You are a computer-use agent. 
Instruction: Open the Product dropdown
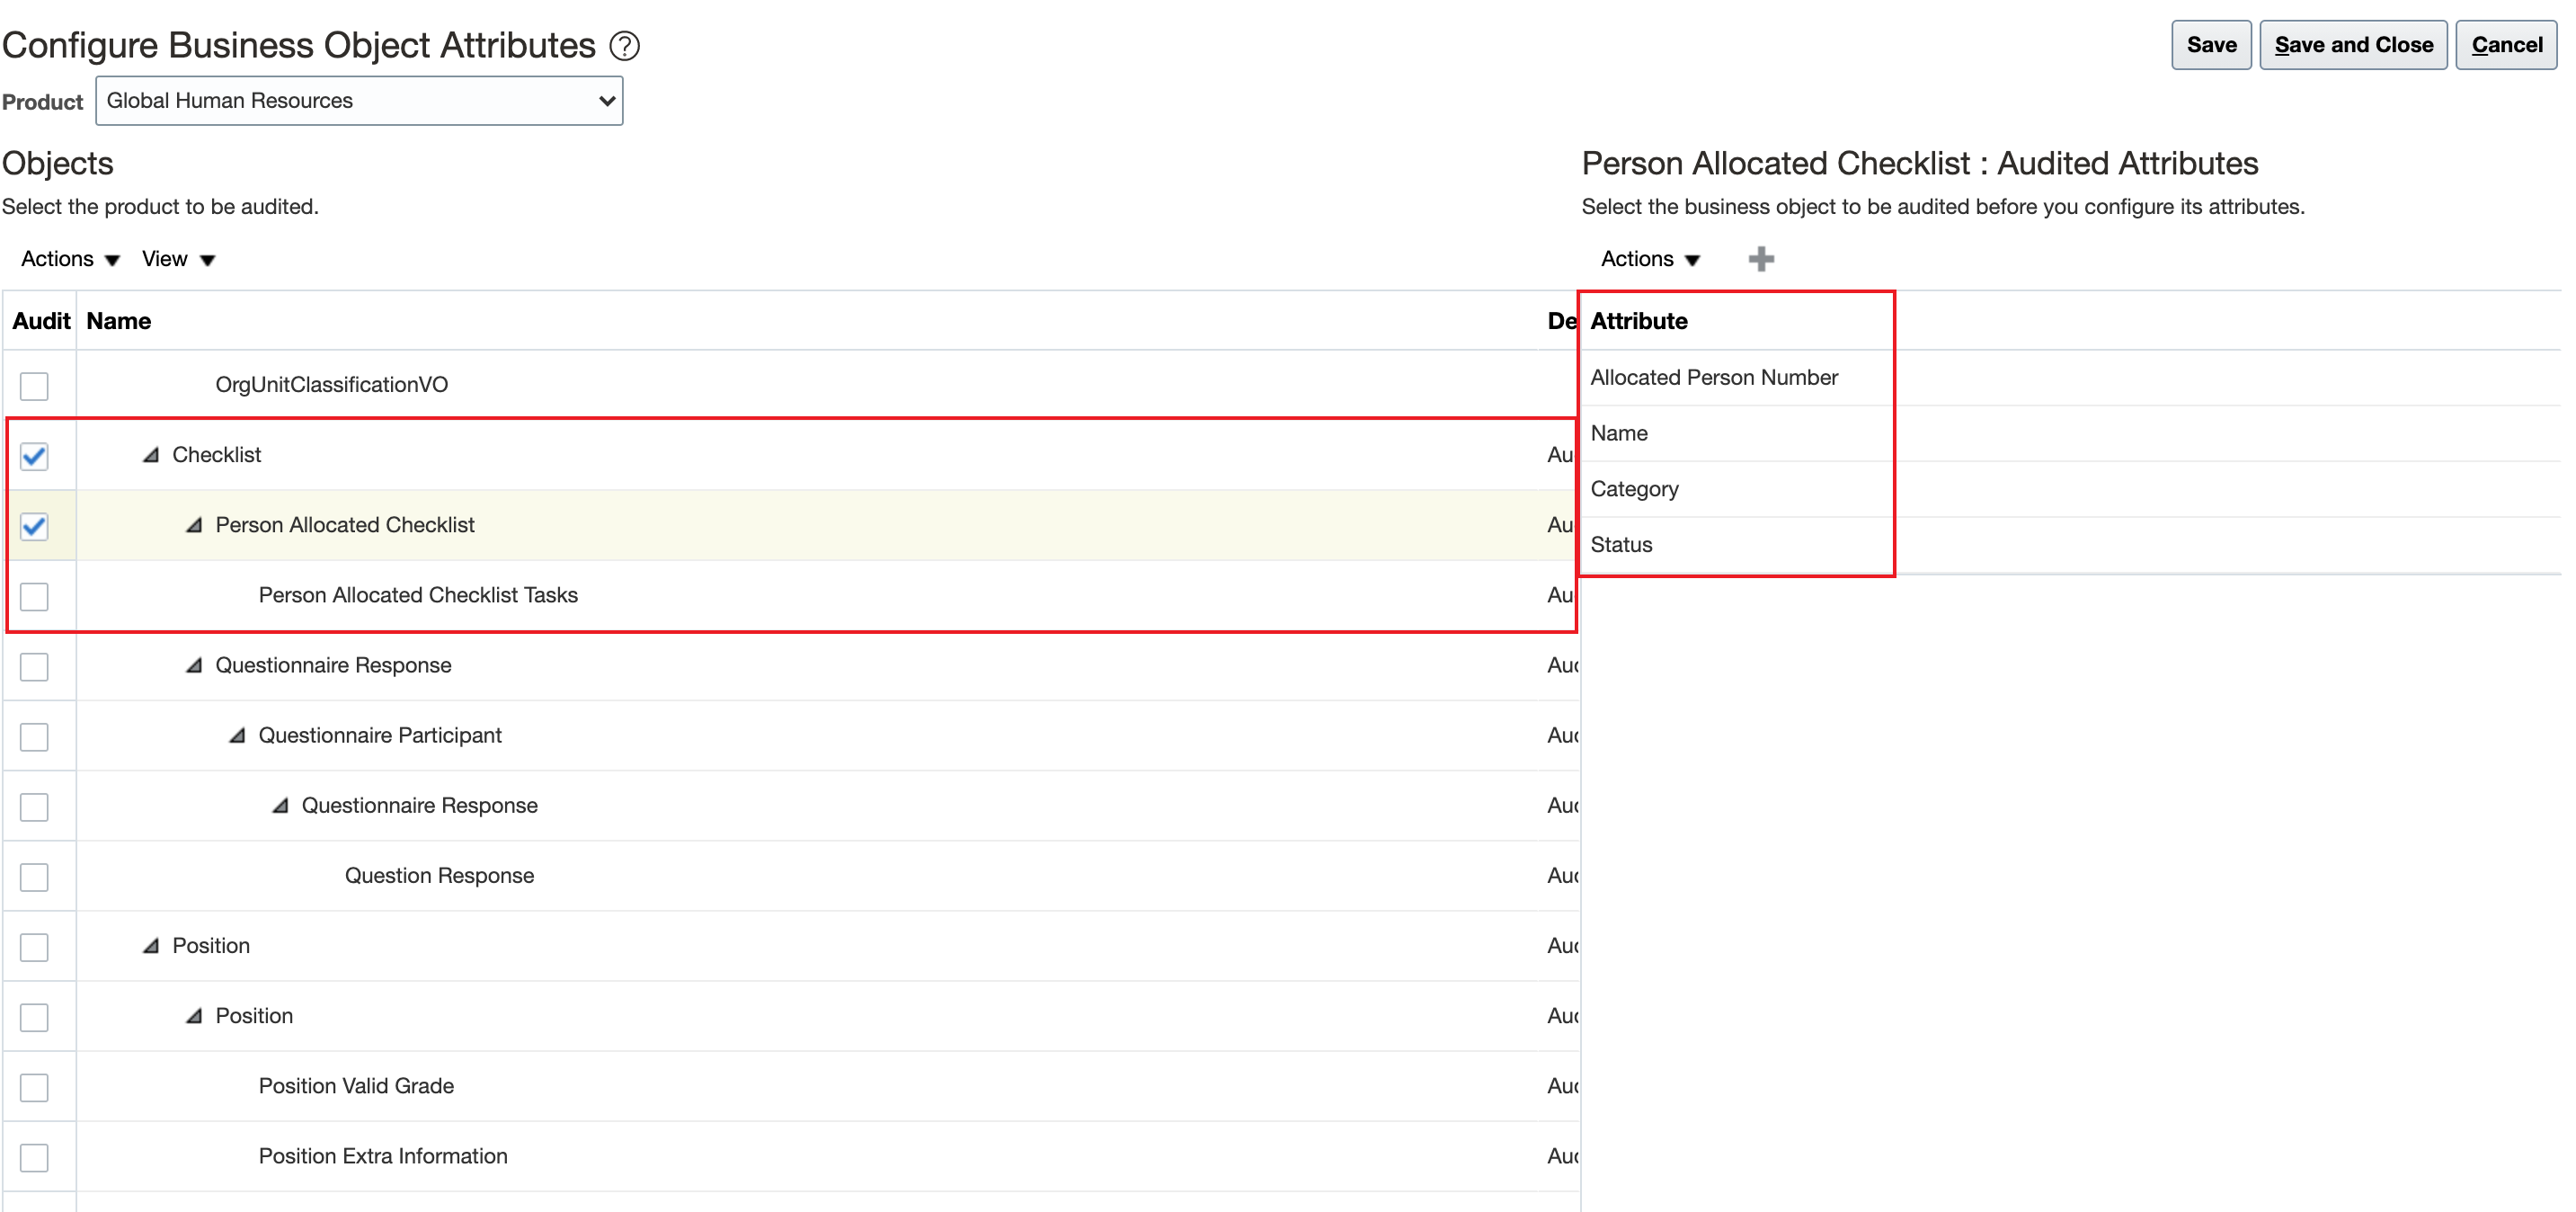click(x=359, y=101)
